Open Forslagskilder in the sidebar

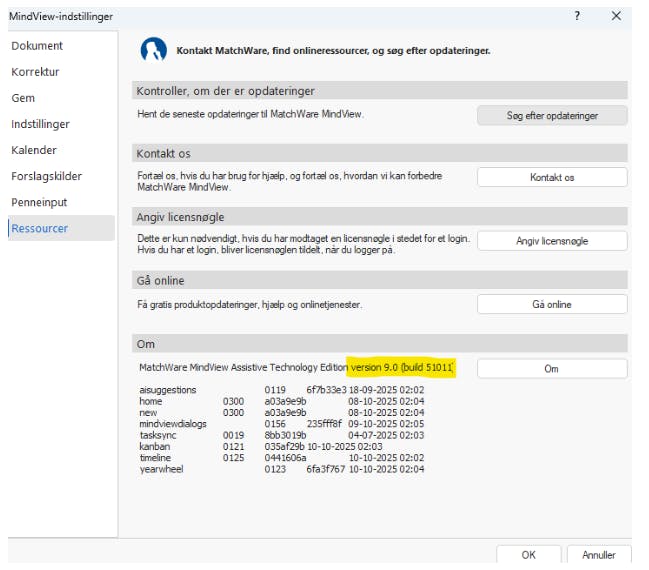click(x=47, y=176)
